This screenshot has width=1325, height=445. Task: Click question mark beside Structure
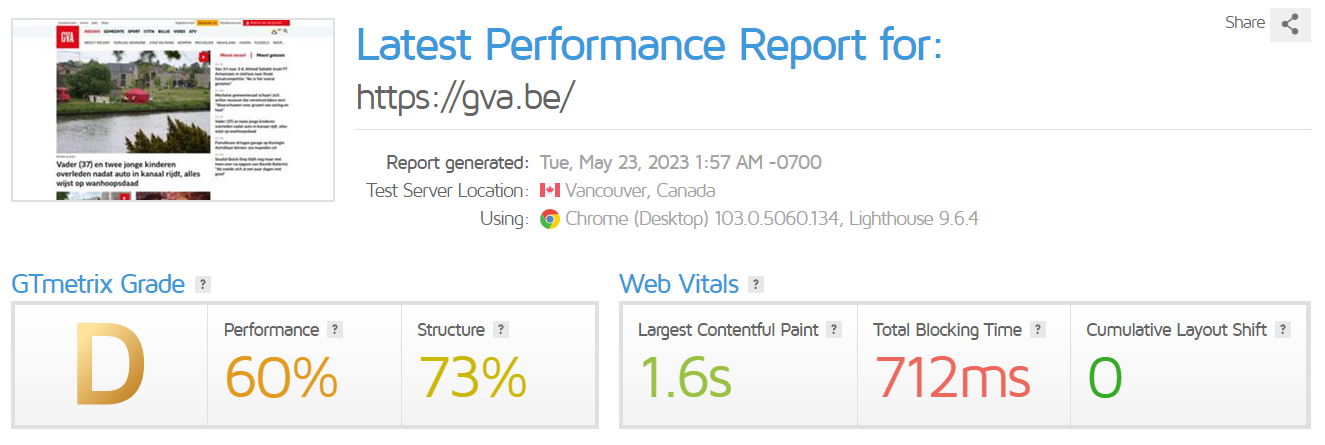coord(501,330)
